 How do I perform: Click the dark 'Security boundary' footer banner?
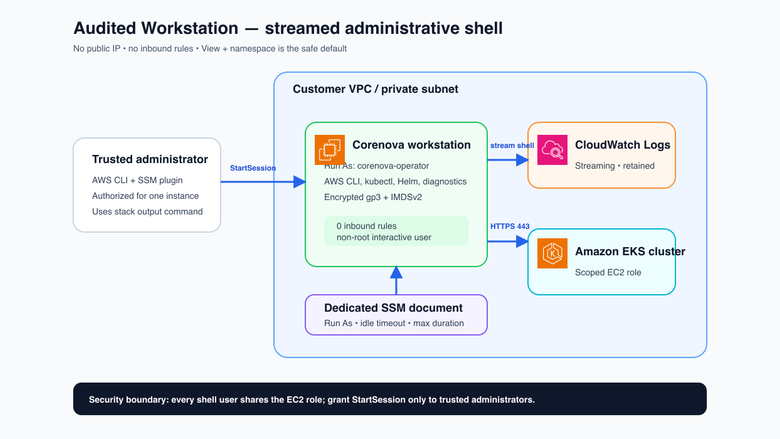coord(390,399)
